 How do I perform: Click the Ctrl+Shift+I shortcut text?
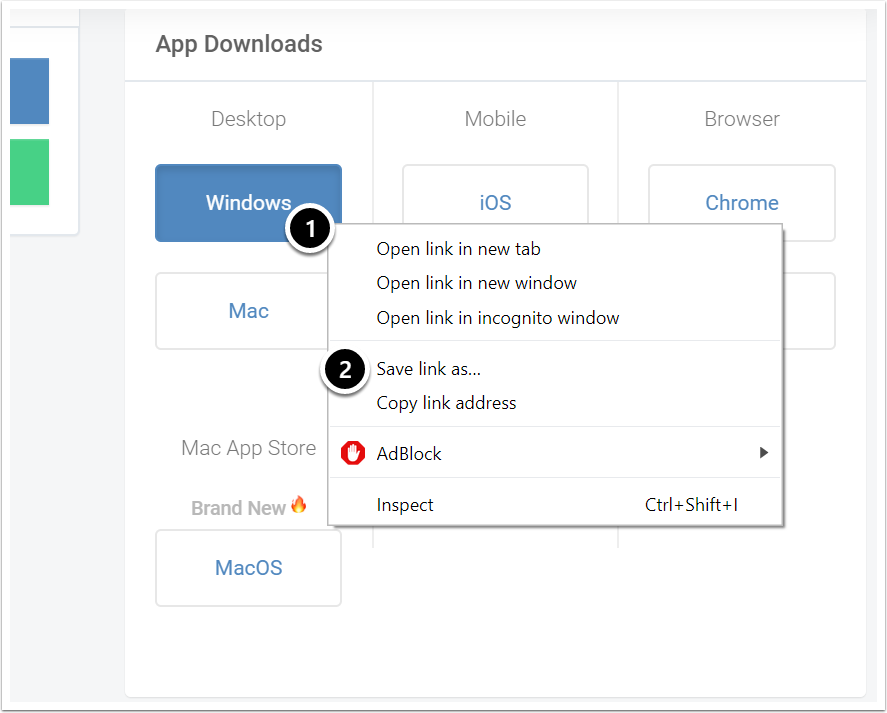(691, 505)
